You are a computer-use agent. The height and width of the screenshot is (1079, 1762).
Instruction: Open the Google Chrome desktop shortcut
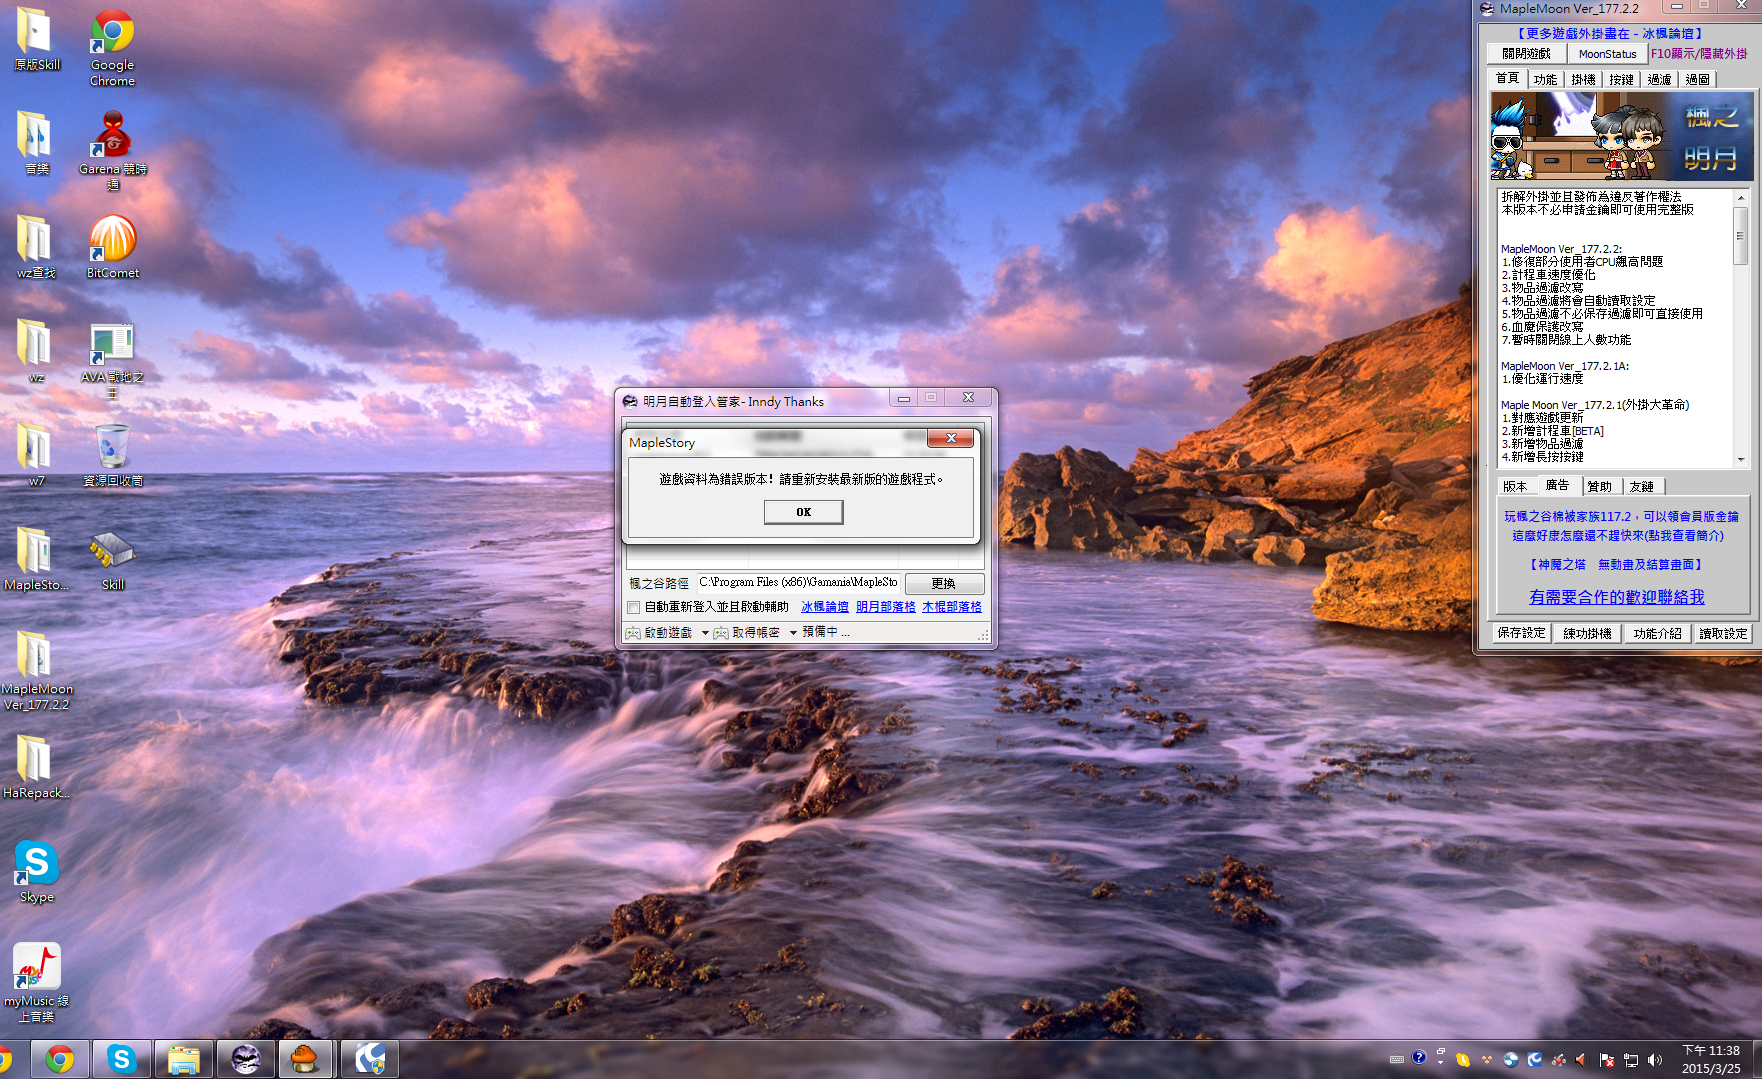(112, 48)
